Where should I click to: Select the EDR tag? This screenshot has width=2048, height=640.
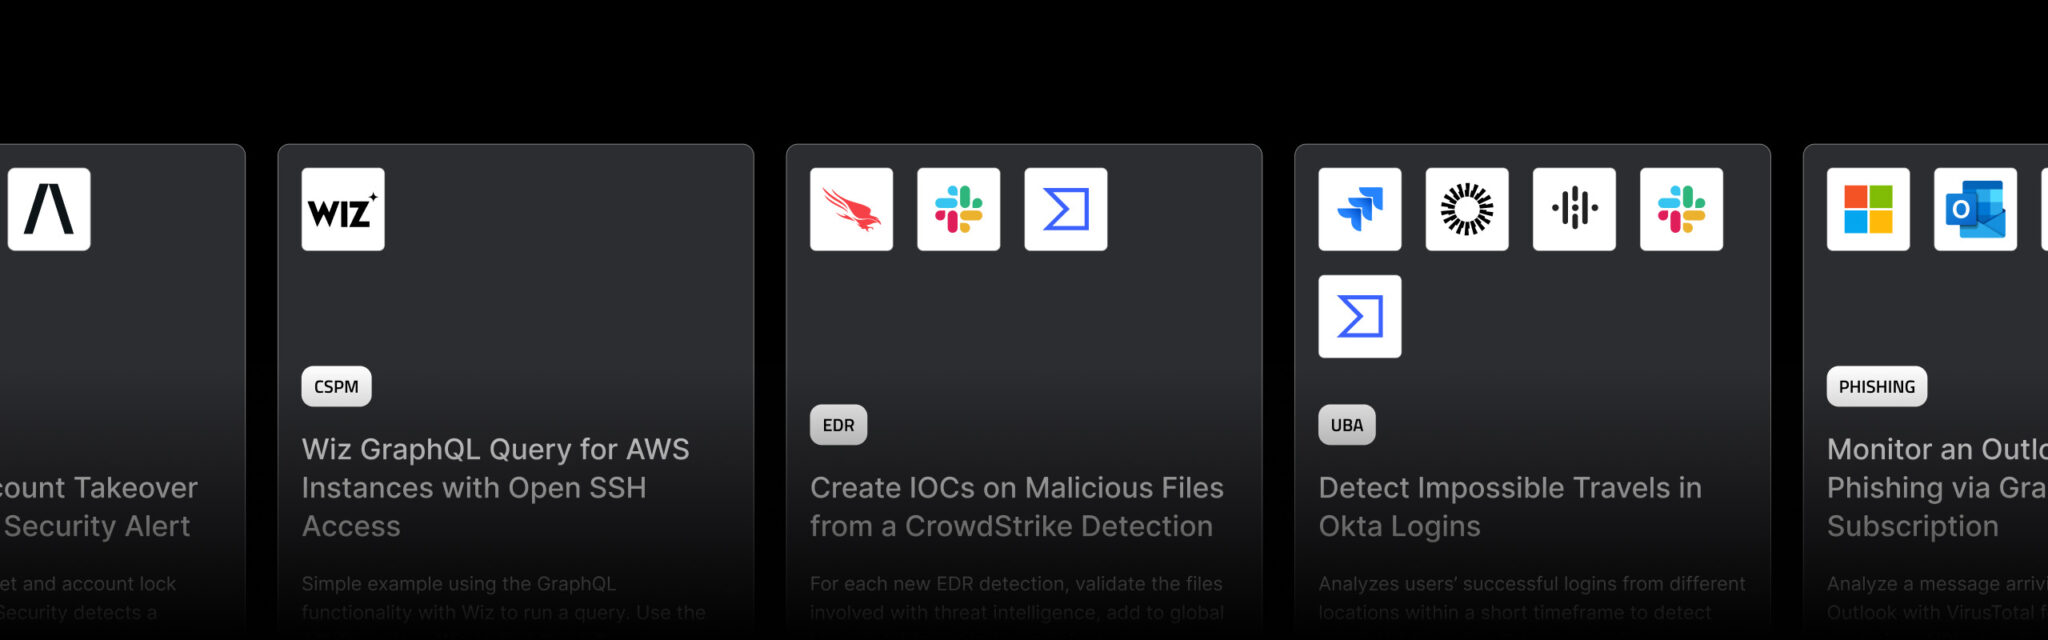pos(838,425)
